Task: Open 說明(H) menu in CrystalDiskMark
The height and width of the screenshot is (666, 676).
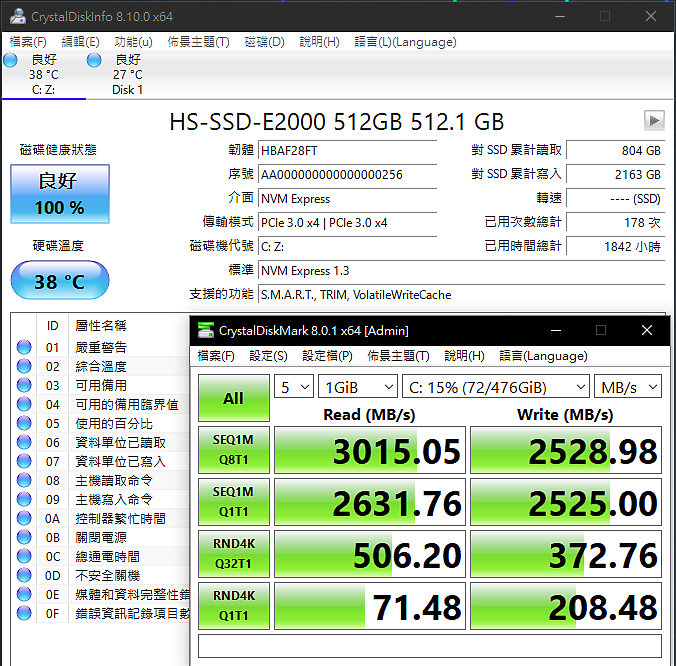Action: 464,356
